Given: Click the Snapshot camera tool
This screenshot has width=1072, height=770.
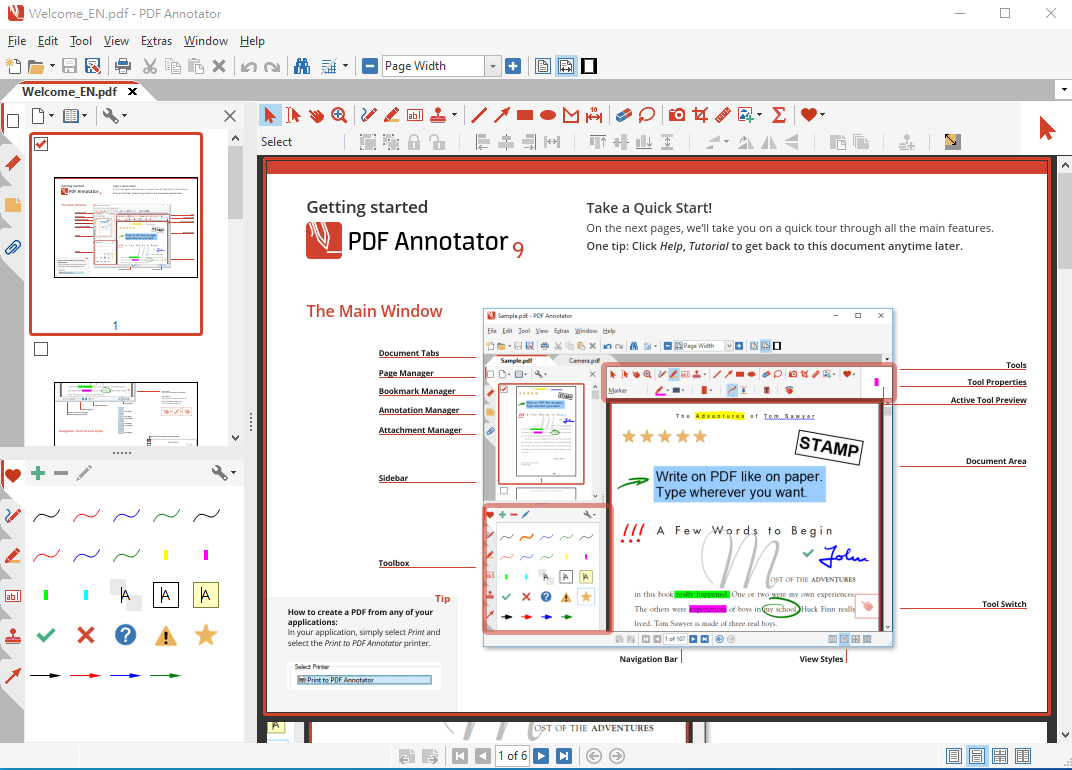Looking at the screenshot, I should (x=677, y=115).
